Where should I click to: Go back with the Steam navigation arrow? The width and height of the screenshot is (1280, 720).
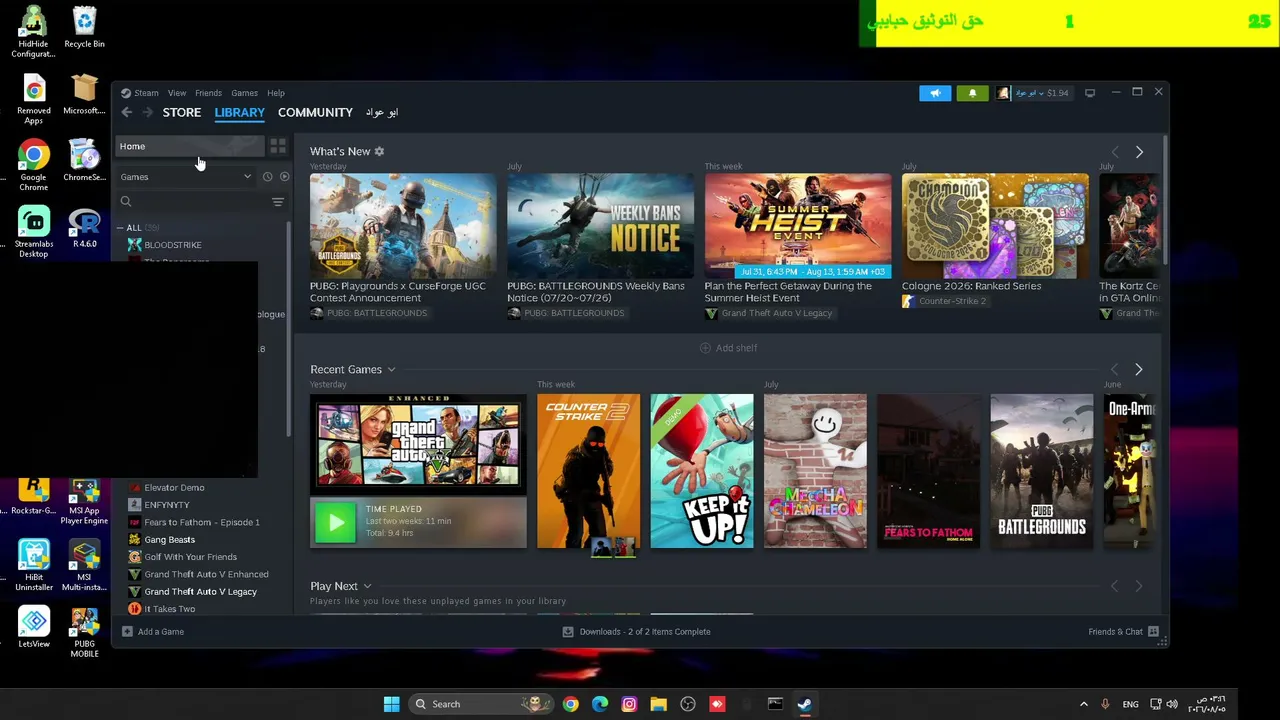click(127, 113)
